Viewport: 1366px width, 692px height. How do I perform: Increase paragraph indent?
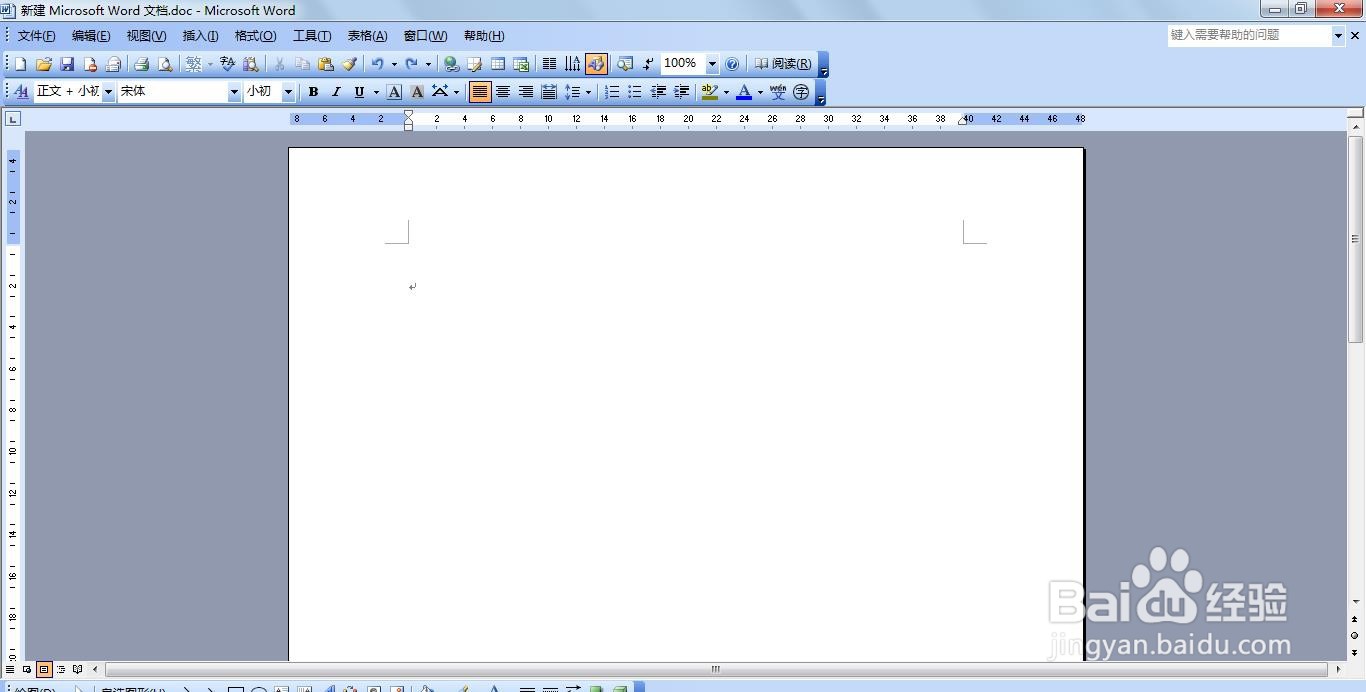682,92
